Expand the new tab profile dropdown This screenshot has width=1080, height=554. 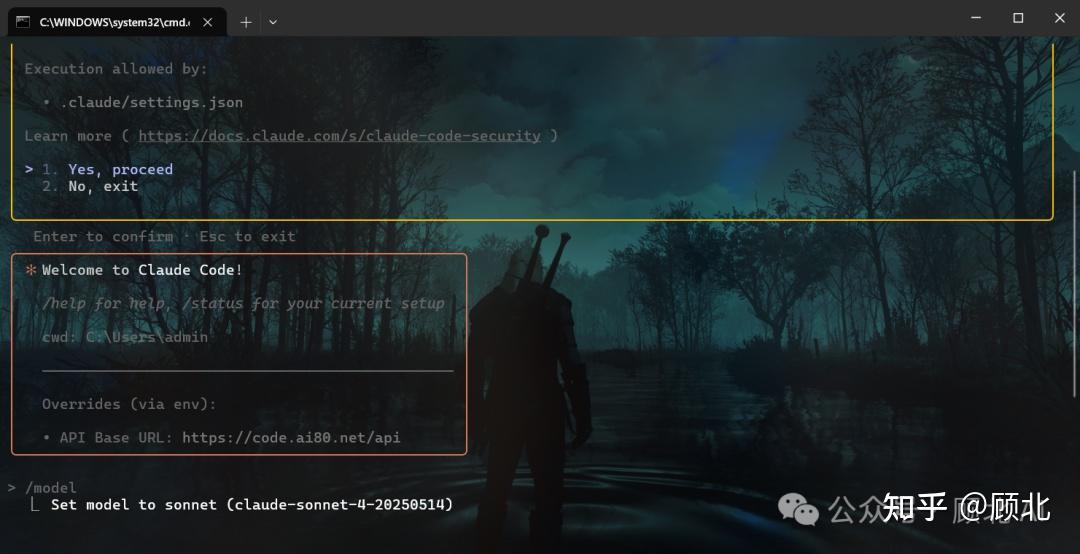tap(273, 22)
